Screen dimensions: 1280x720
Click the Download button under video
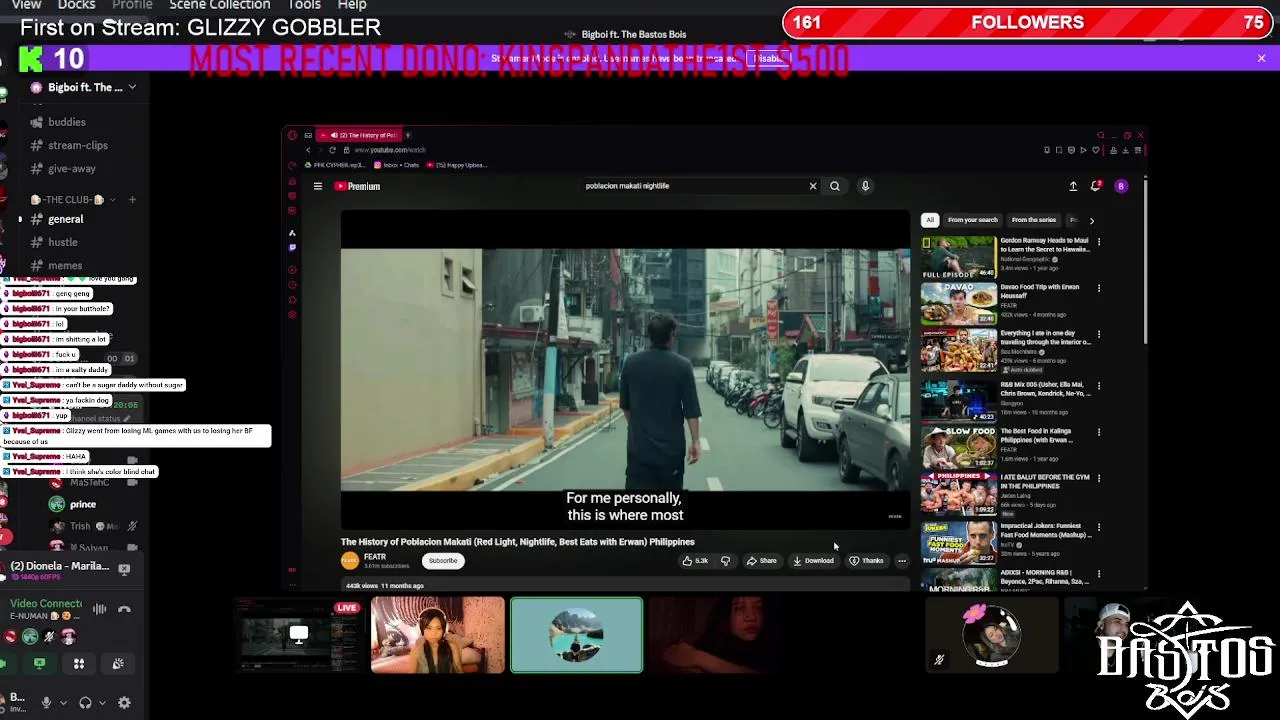[x=813, y=561]
